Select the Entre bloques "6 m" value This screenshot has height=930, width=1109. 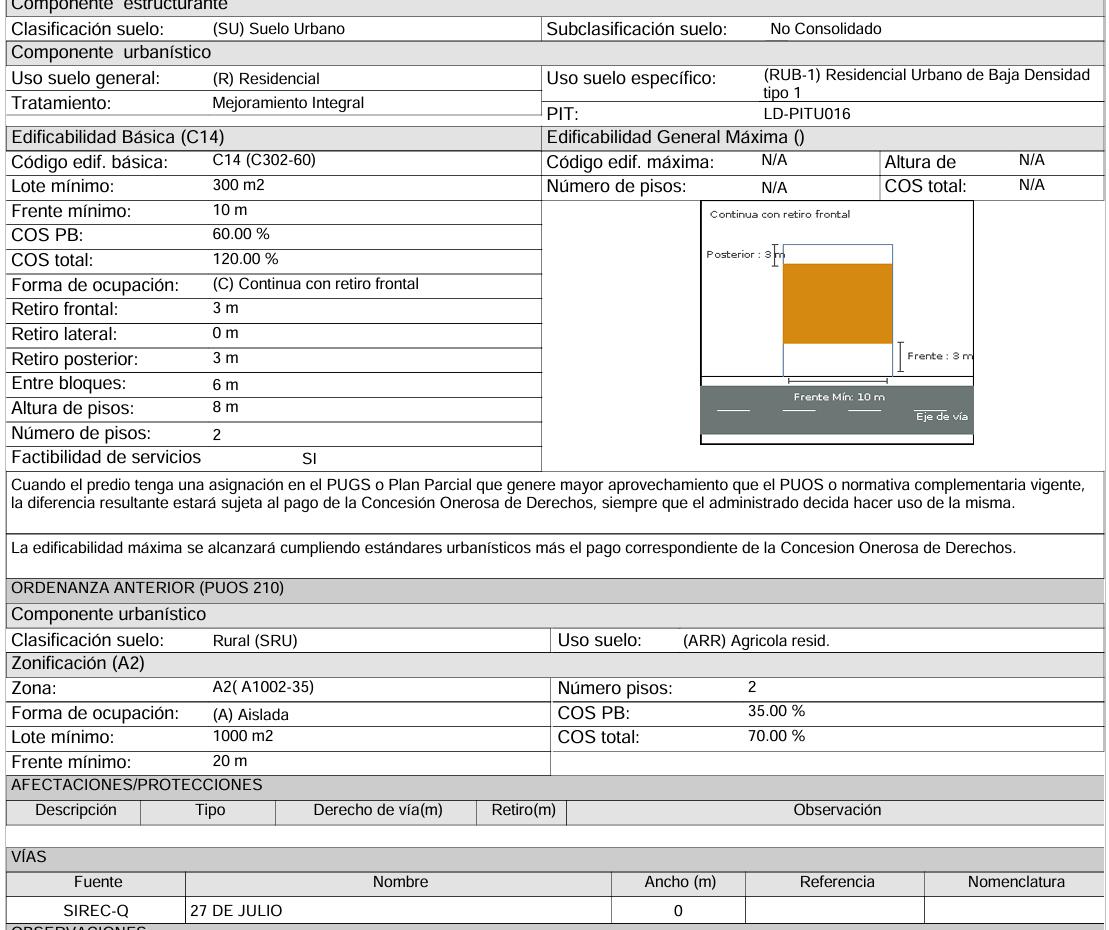pyautogui.click(x=226, y=385)
